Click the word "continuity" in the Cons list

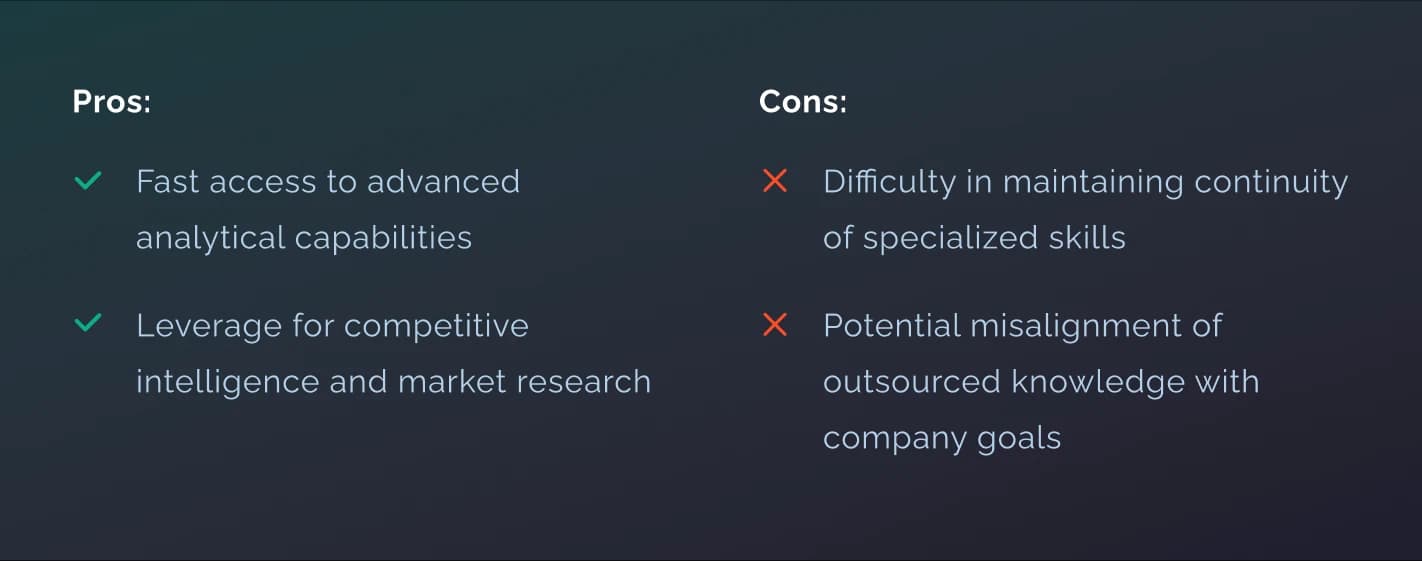click(x=1271, y=182)
